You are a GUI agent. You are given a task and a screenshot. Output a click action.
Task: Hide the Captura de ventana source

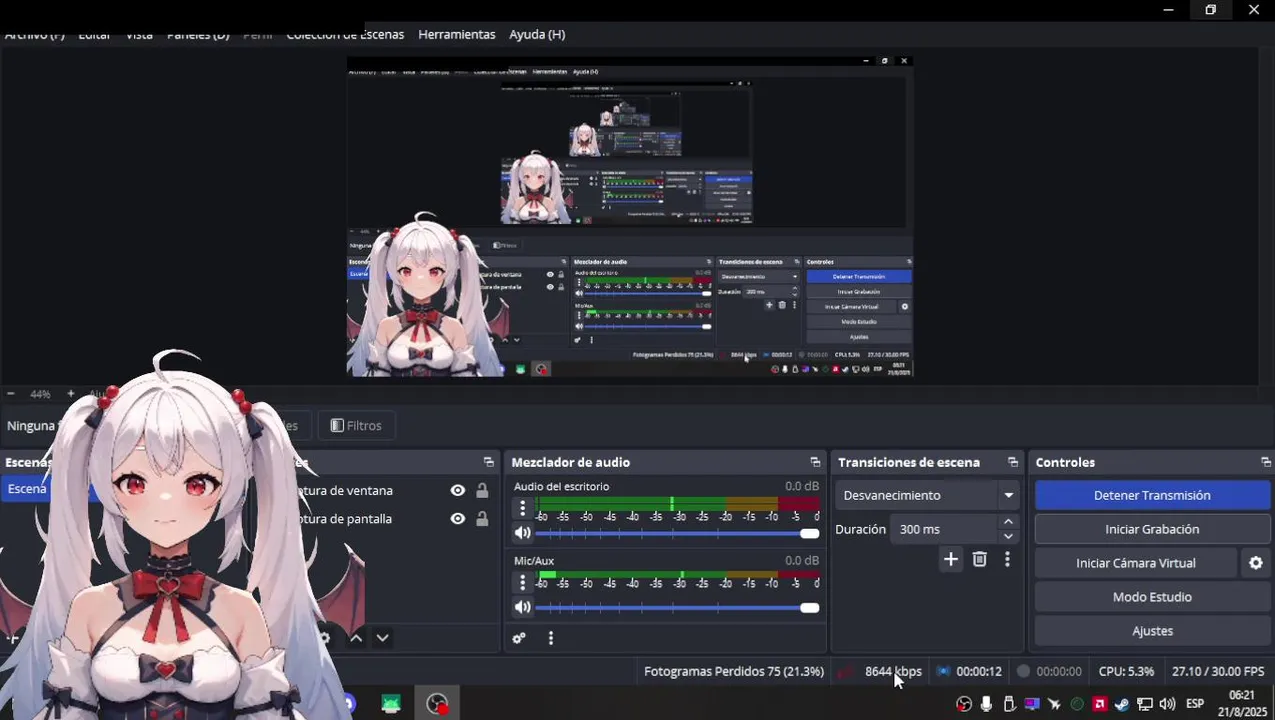[457, 490]
